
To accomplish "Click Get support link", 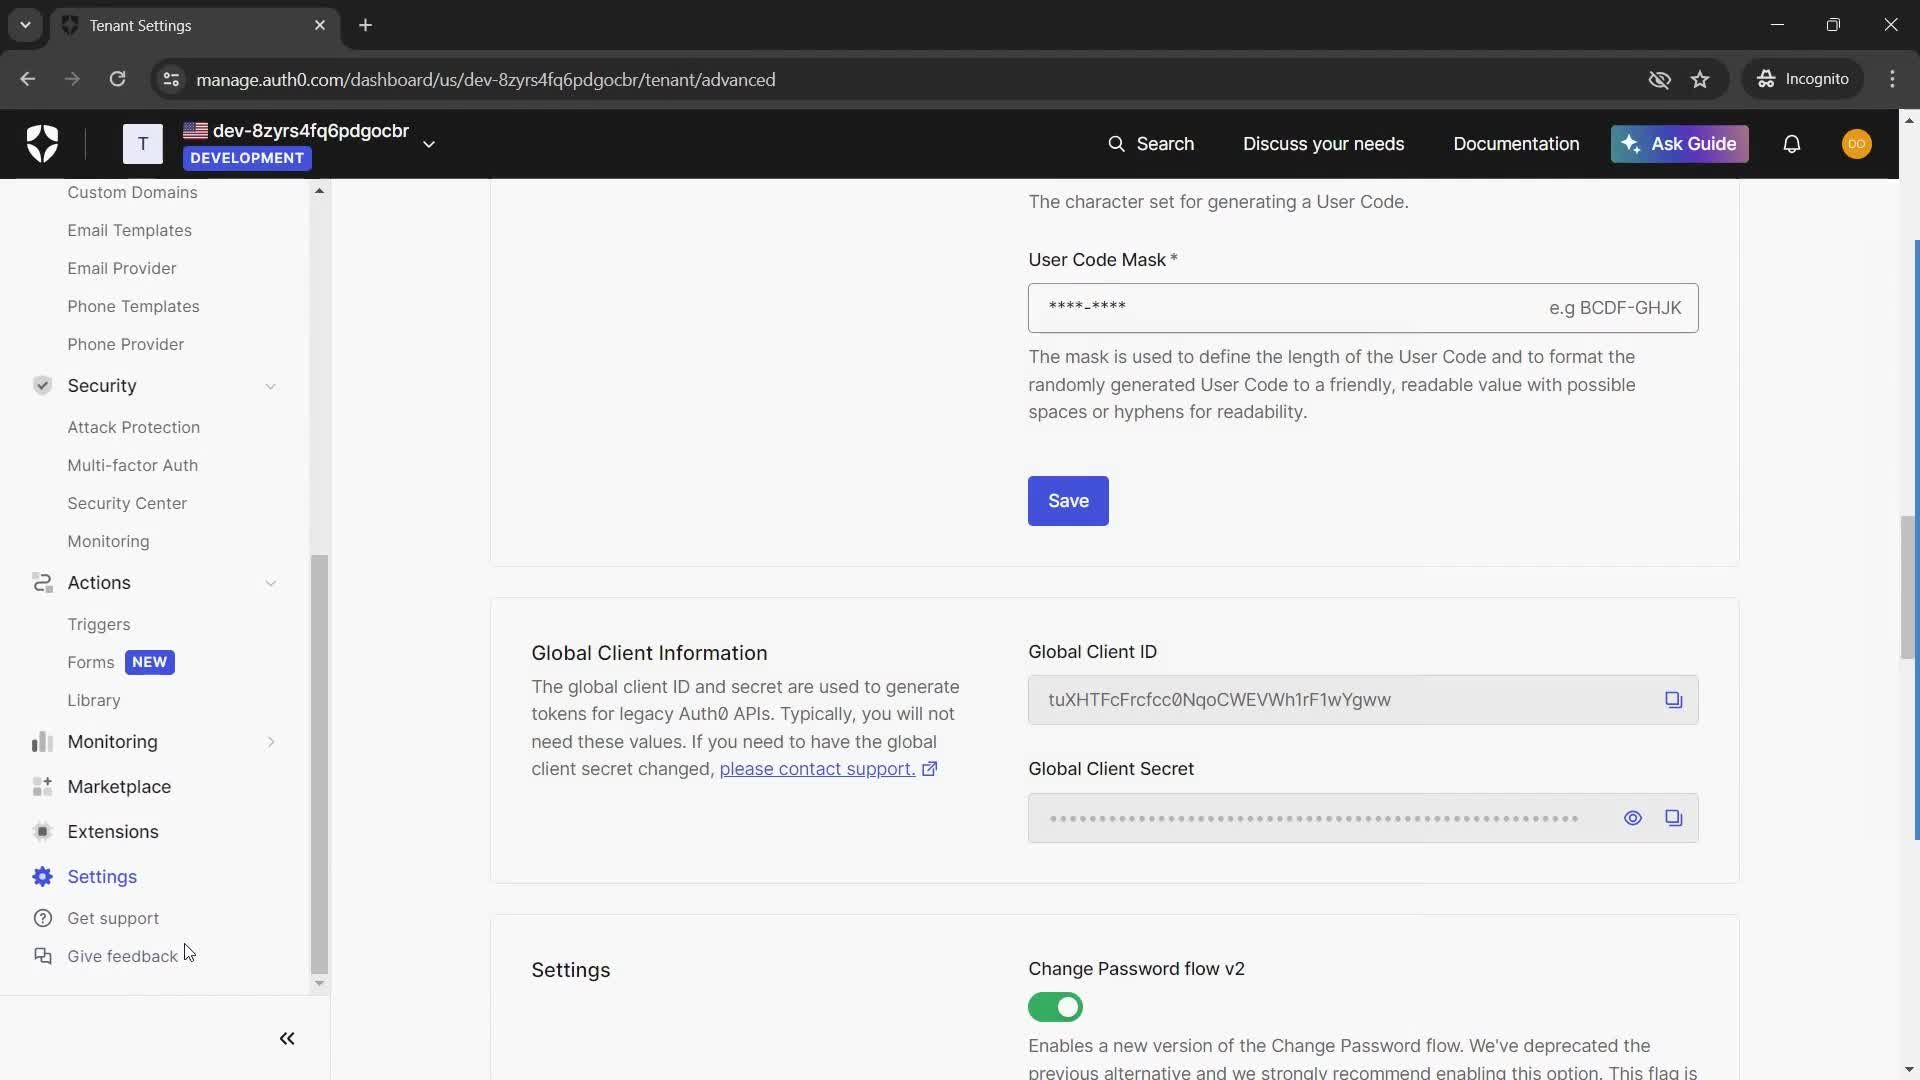I will click(x=113, y=918).
